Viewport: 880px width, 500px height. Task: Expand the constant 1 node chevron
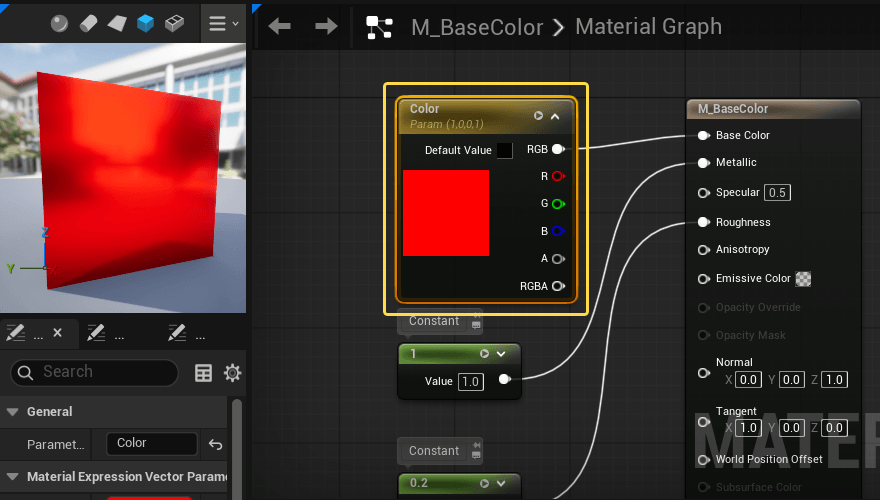[x=501, y=353]
